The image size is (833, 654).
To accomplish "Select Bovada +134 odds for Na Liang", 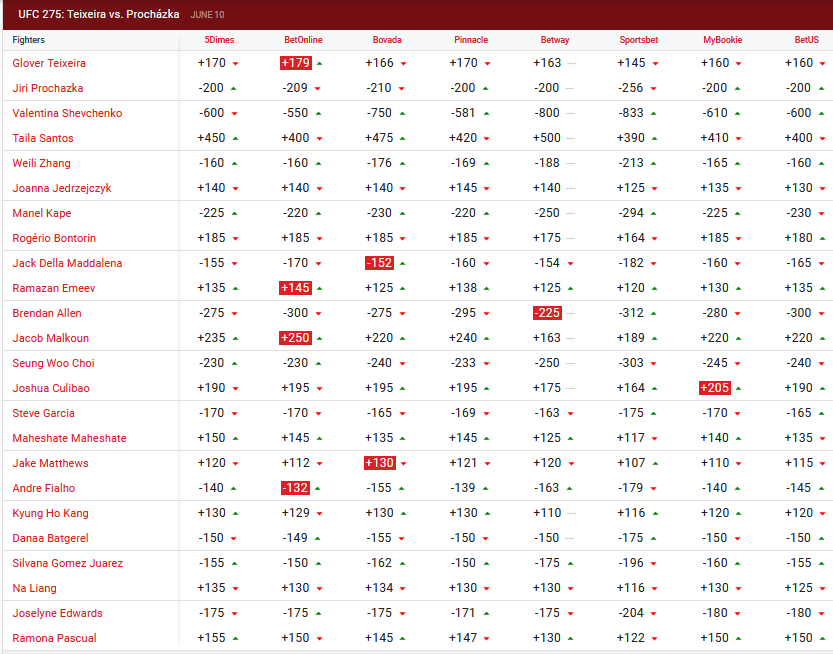I will tap(379, 587).
